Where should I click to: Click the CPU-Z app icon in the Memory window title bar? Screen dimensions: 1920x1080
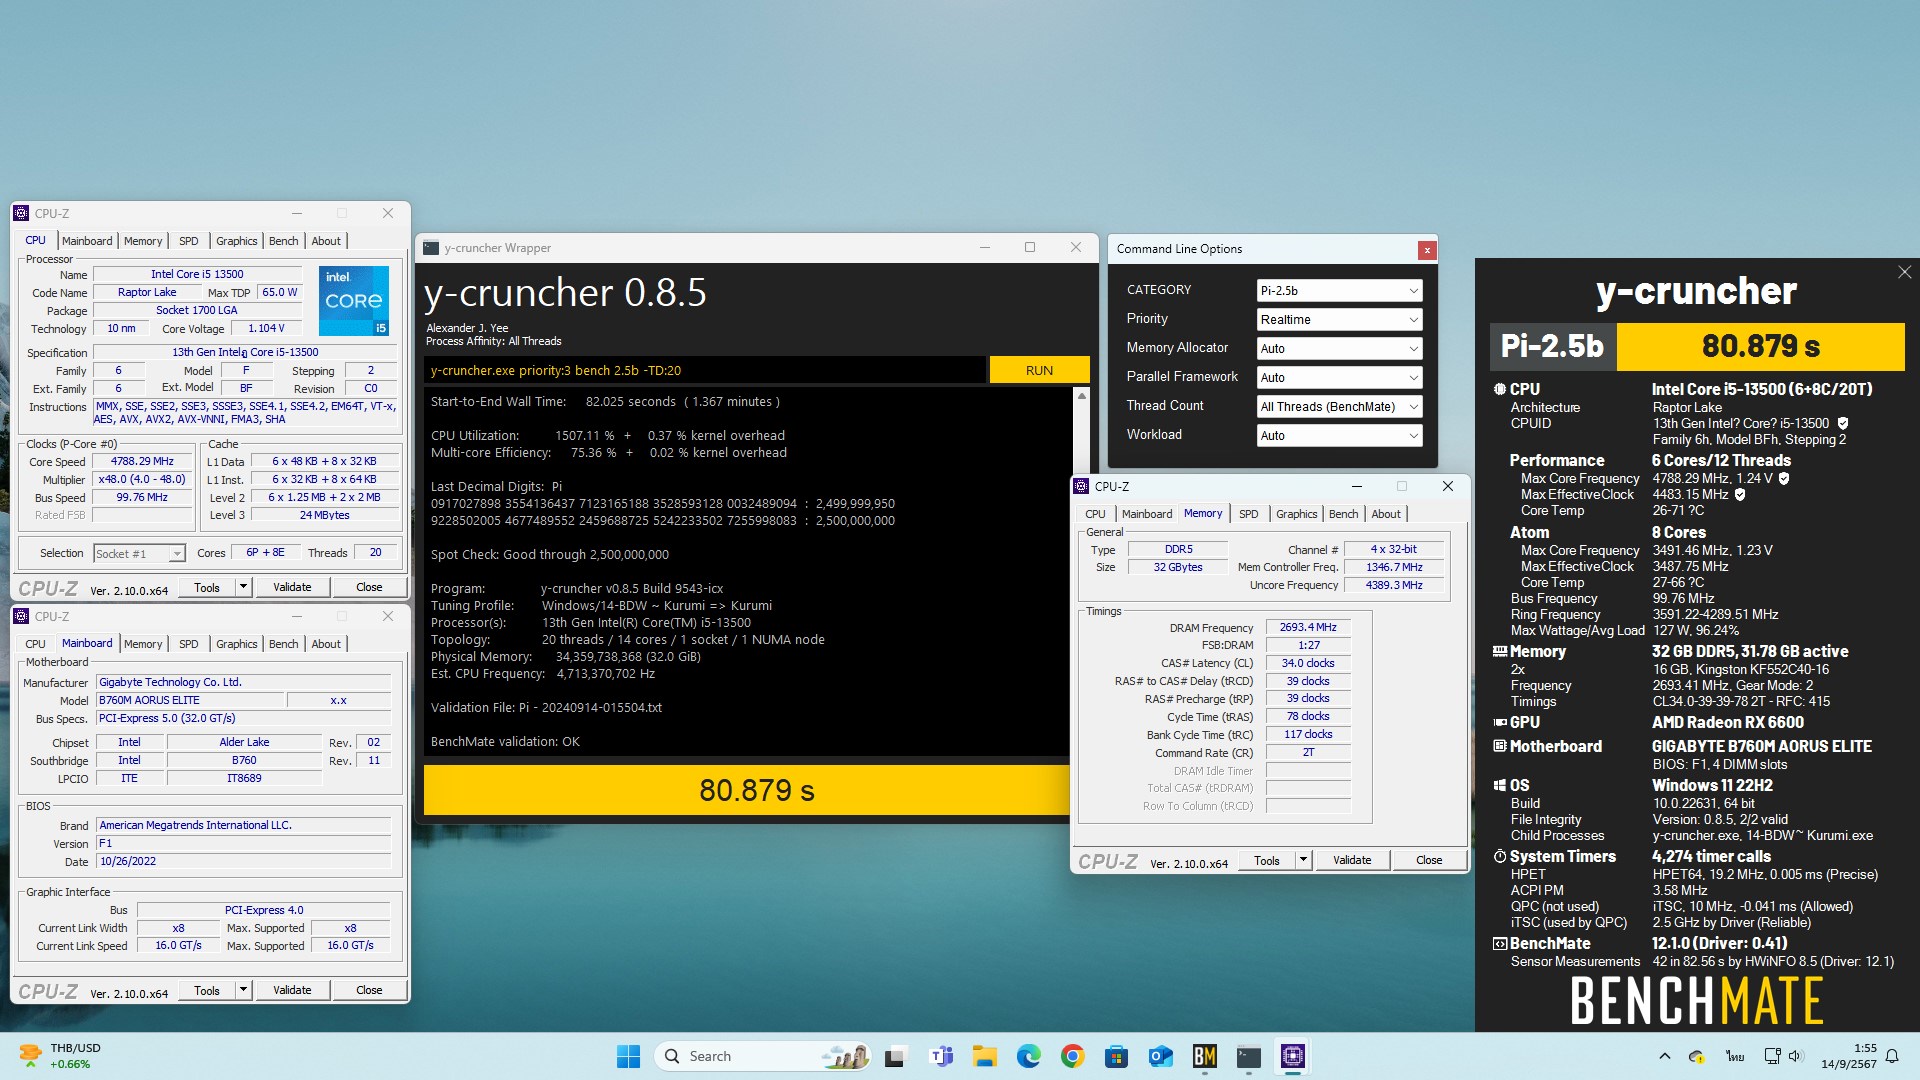(1081, 486)
